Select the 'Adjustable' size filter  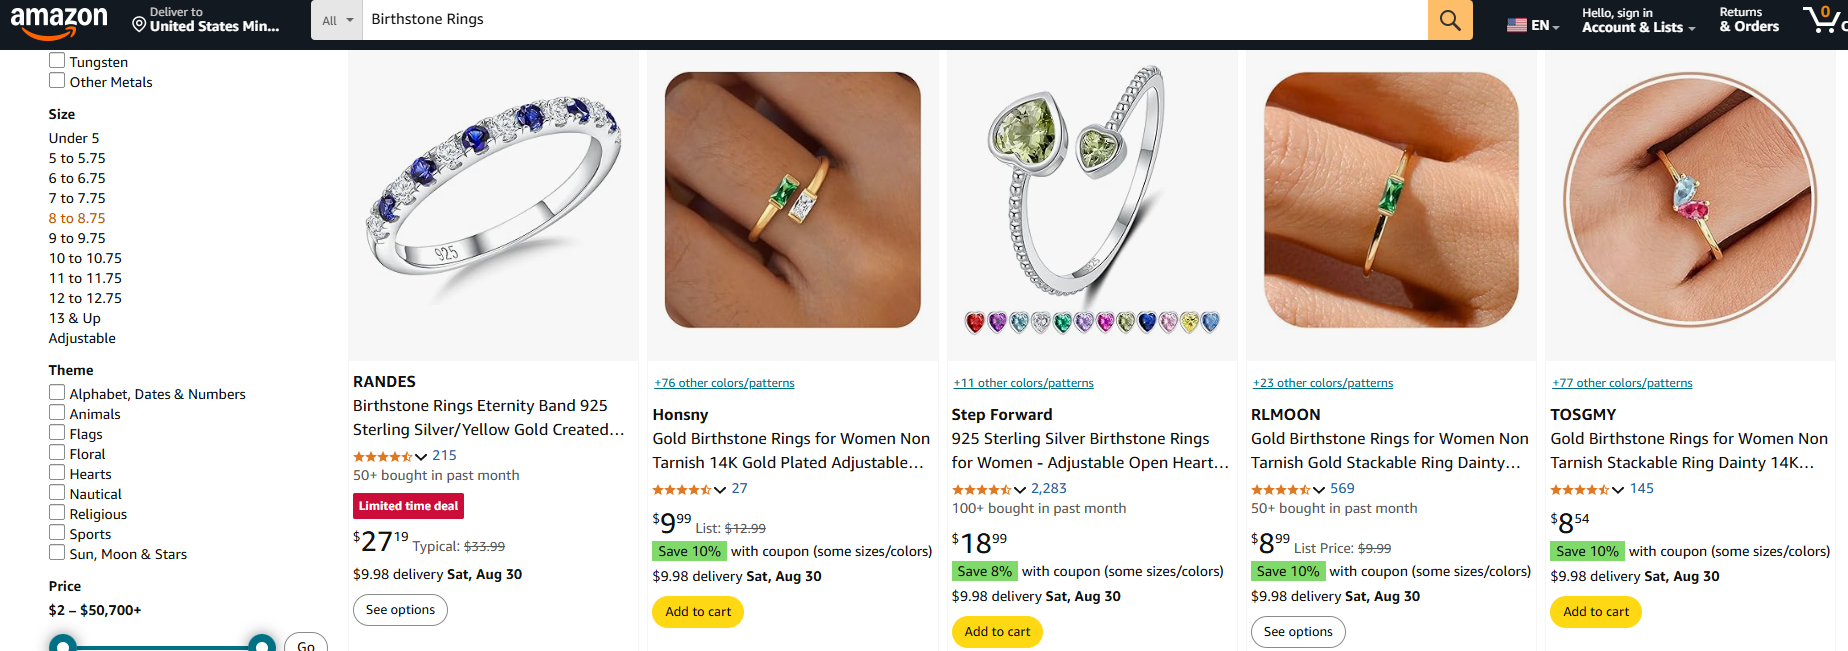tap(82, 338)
